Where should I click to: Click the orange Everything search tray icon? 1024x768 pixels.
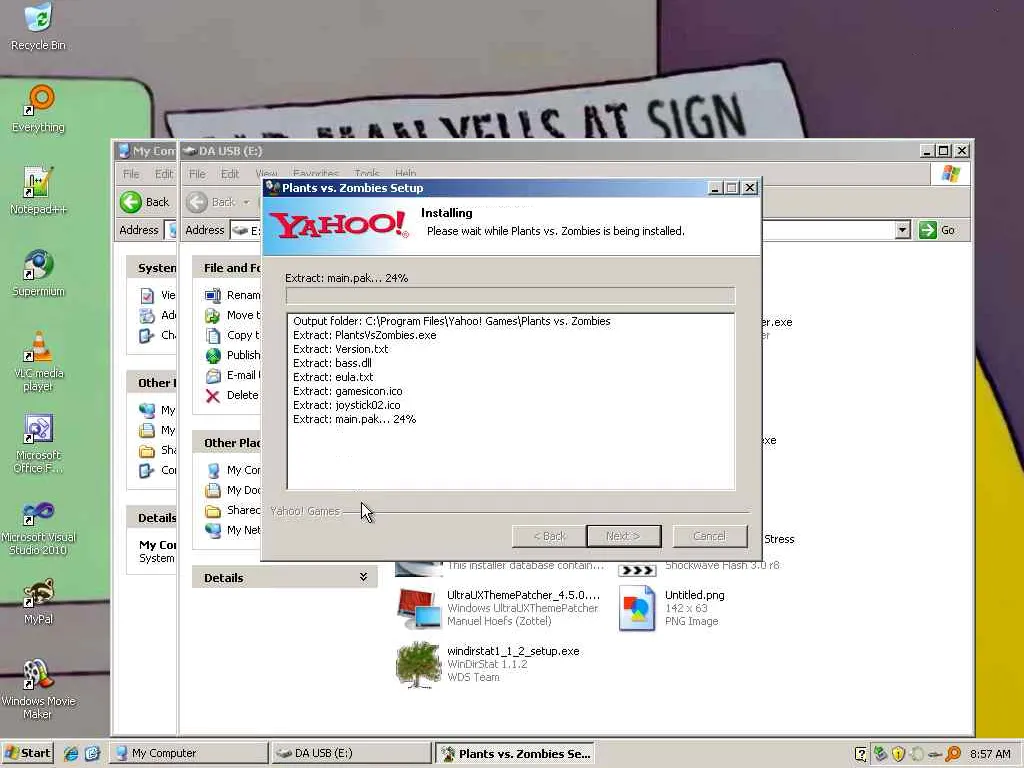(x=953, y=754)
